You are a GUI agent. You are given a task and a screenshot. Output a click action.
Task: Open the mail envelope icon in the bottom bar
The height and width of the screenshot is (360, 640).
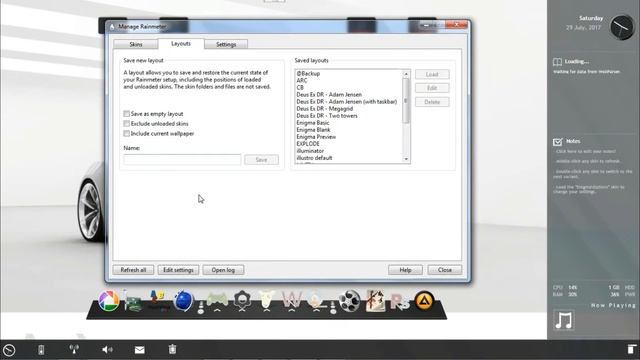140,350
